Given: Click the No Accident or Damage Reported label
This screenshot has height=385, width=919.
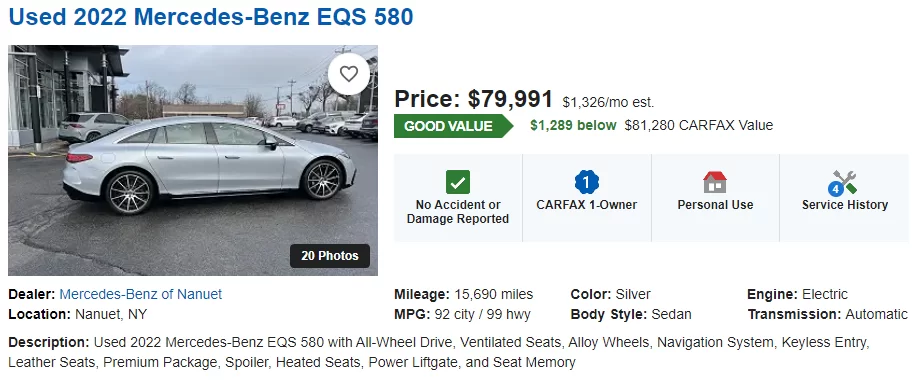Looking at the screenshot, I should [458, 212].
